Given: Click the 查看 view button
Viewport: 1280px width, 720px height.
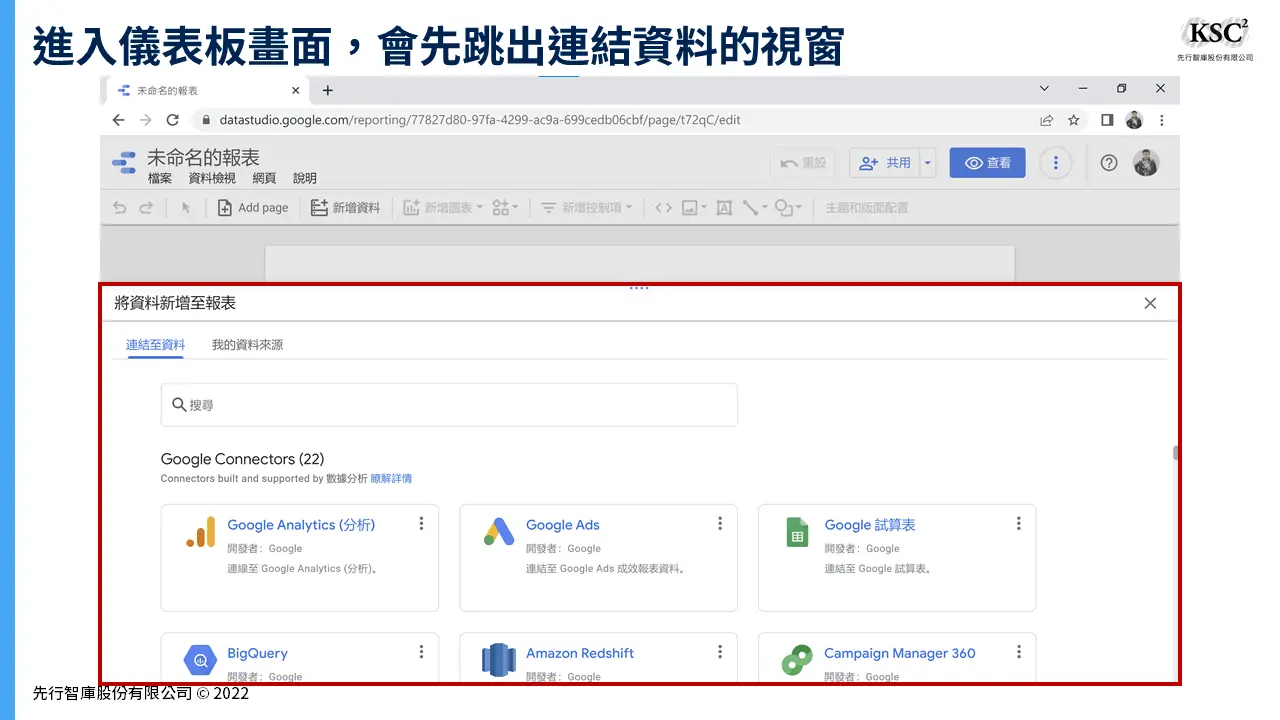Looking at the screenshot, I should coord(987,163).
